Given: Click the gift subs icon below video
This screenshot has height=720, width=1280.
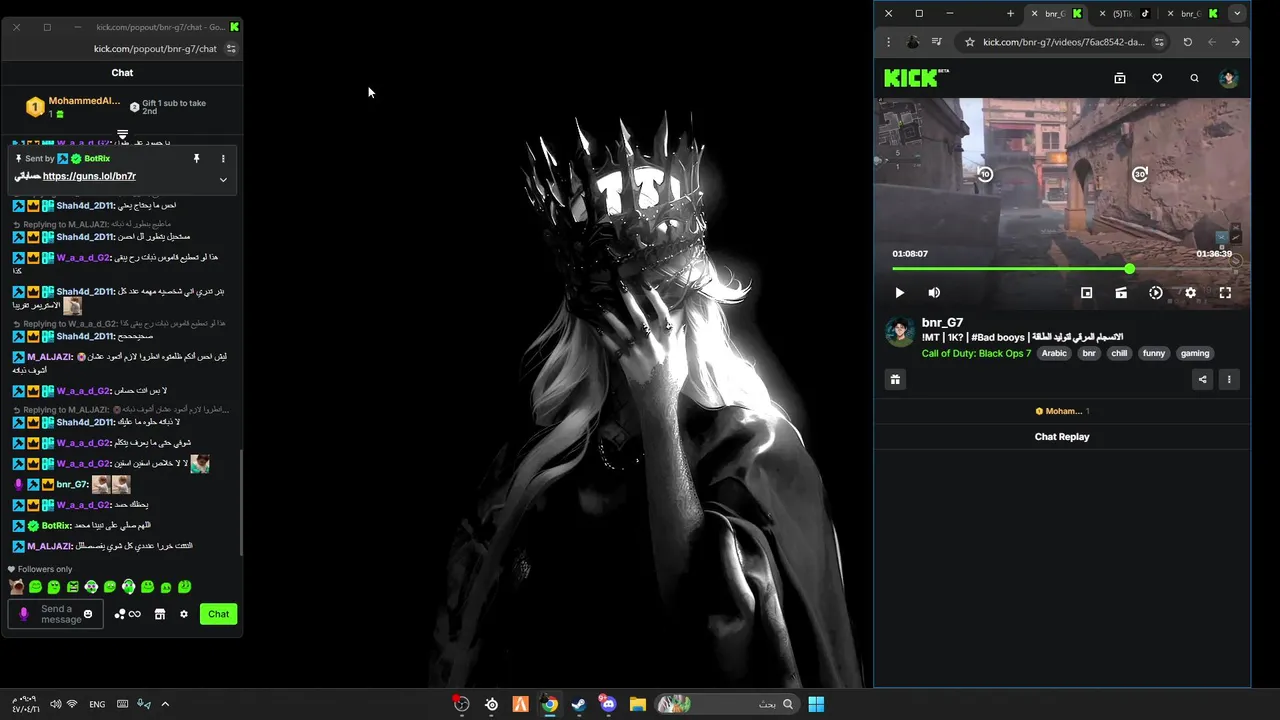Looking at the screenshot, I should tap(895, 379).
